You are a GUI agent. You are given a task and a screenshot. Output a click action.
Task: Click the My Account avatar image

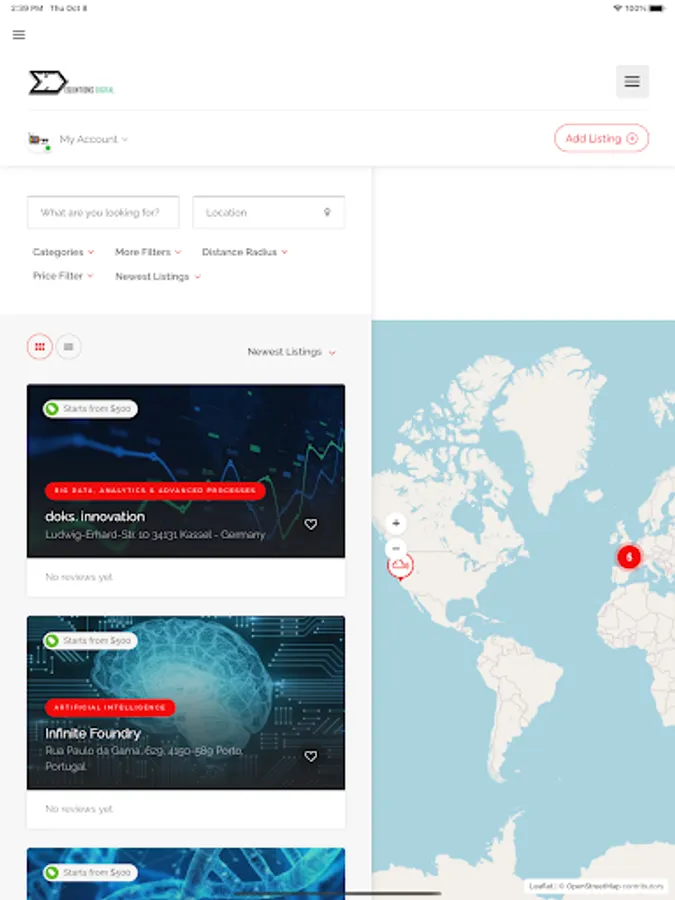39,139
